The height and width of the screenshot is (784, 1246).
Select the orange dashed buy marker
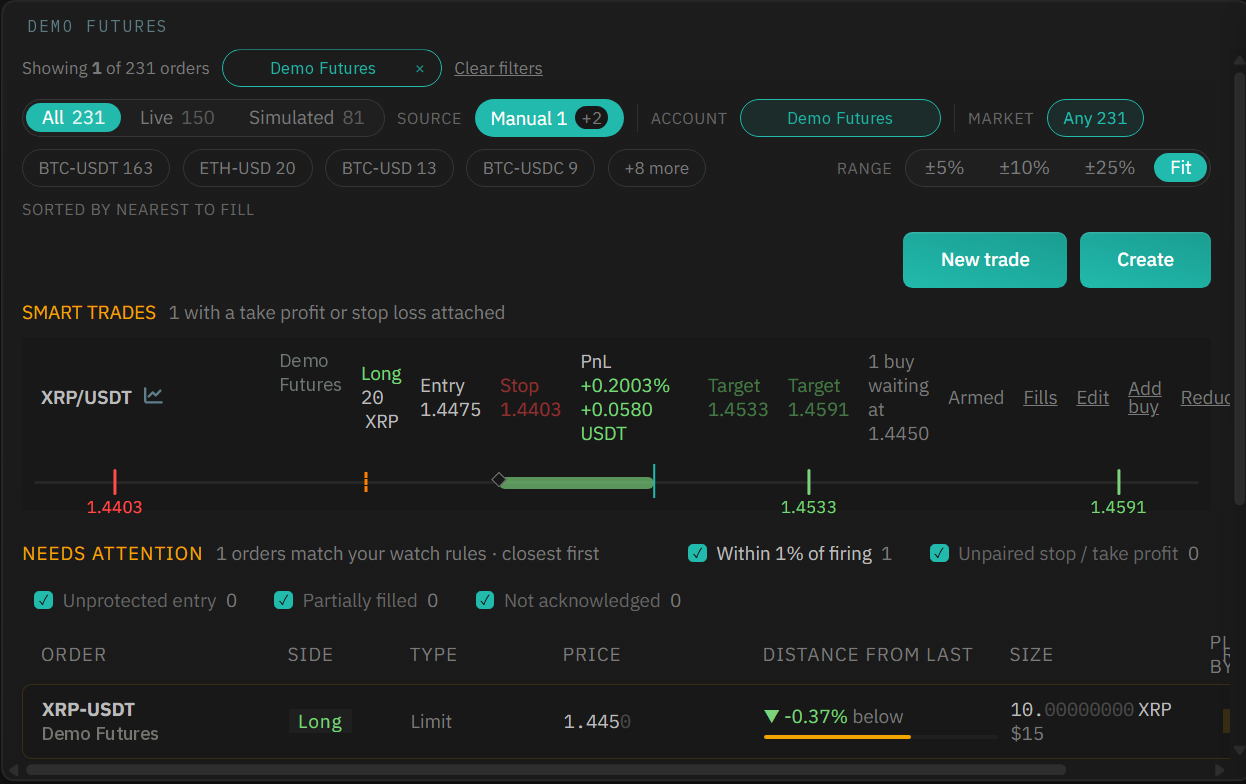coord(366,482)
